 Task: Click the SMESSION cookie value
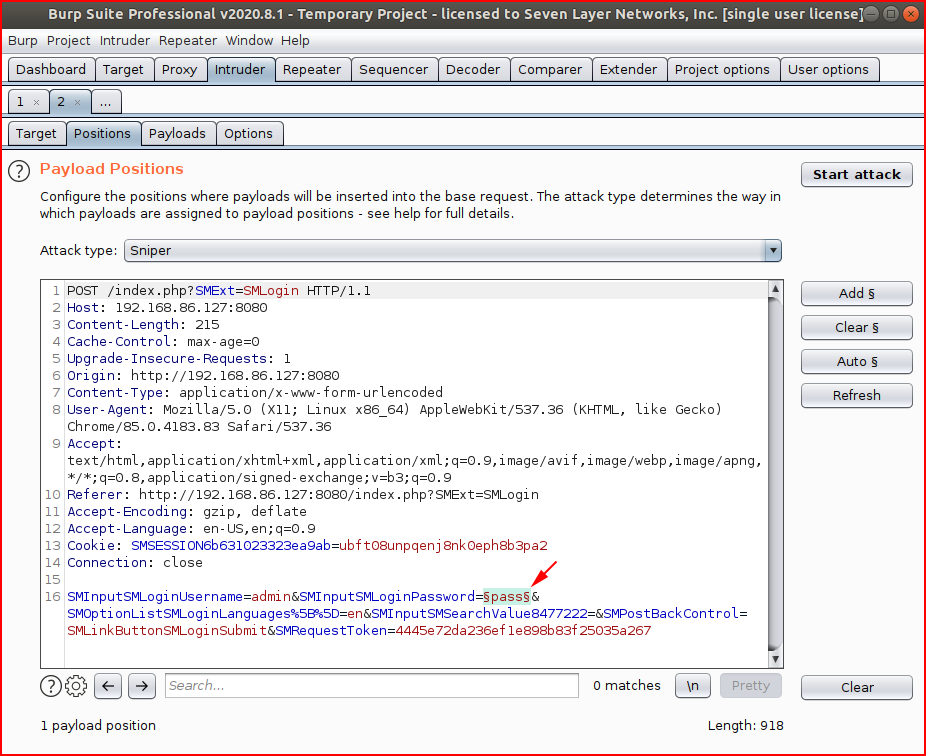tap(444, 546)
